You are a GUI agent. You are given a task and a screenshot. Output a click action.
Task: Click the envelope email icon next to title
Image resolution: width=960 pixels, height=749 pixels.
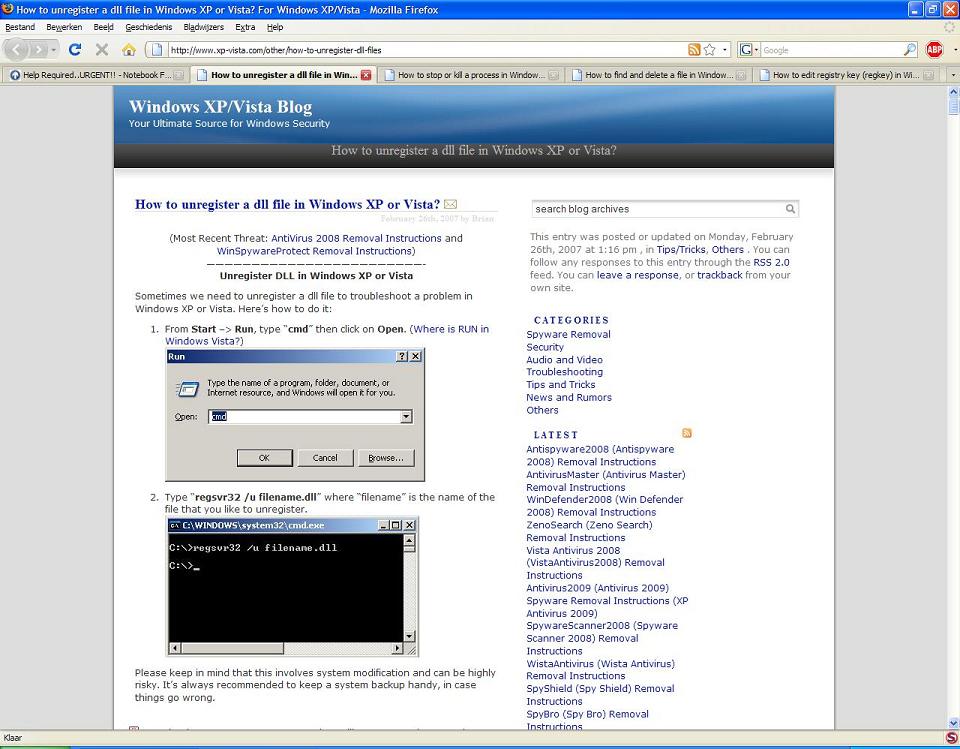(x=451, y=204)
